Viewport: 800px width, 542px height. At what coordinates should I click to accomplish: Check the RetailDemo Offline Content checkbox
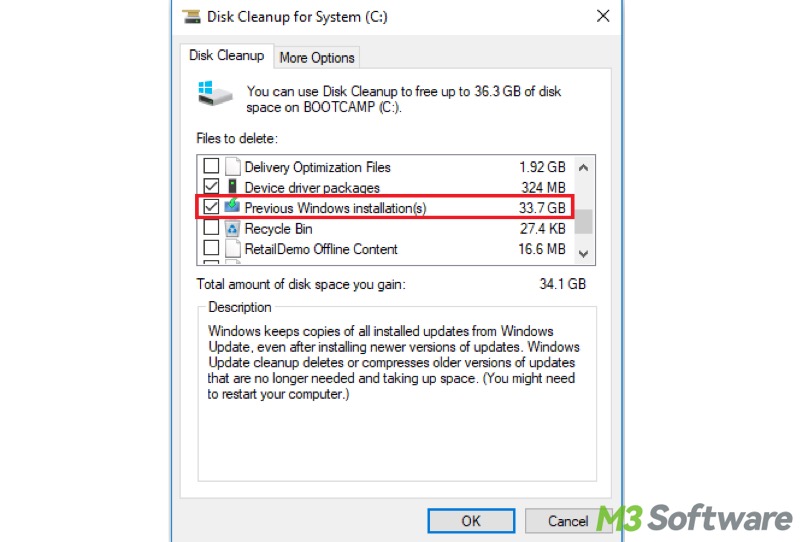pyautogui.click(x=211, y=248)
